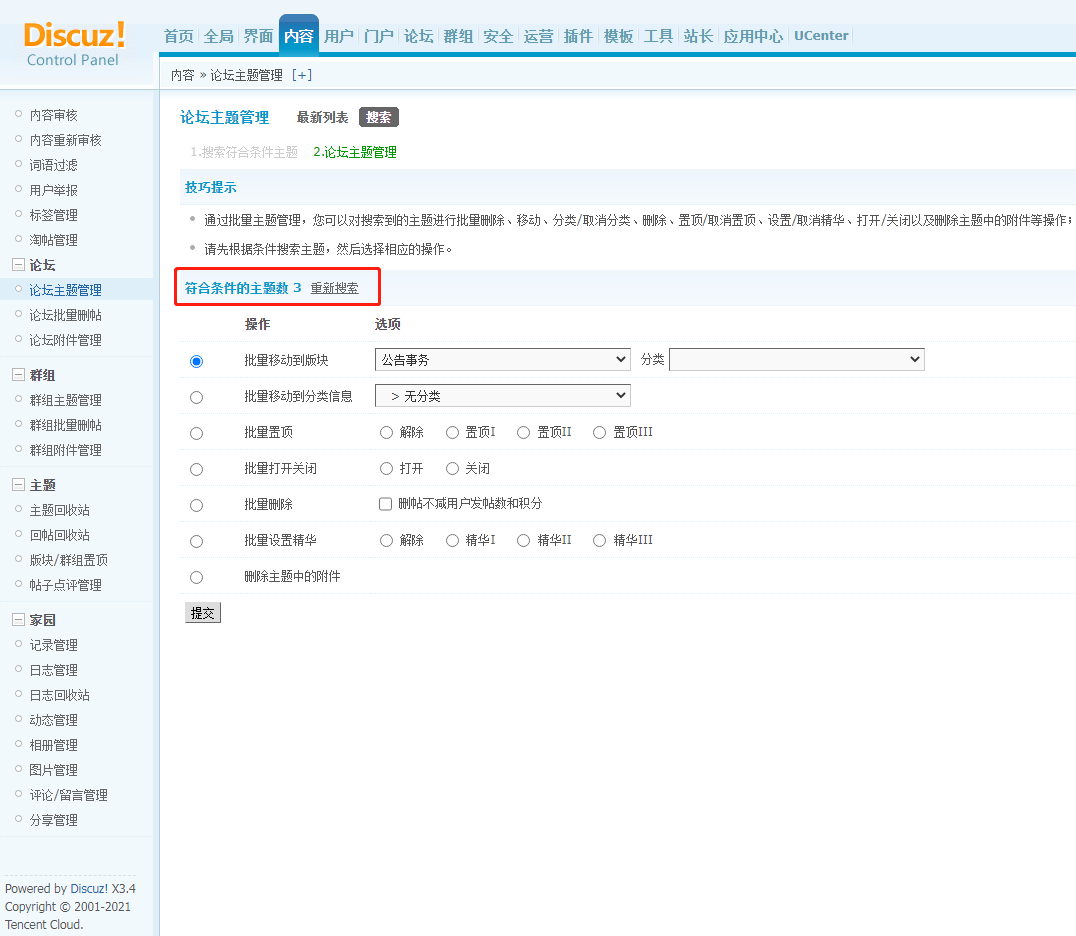The width and height of the screenshot is (1076, 936).
Task: Collapse the 论坛 sidebar section
Action: pos(18,265)
